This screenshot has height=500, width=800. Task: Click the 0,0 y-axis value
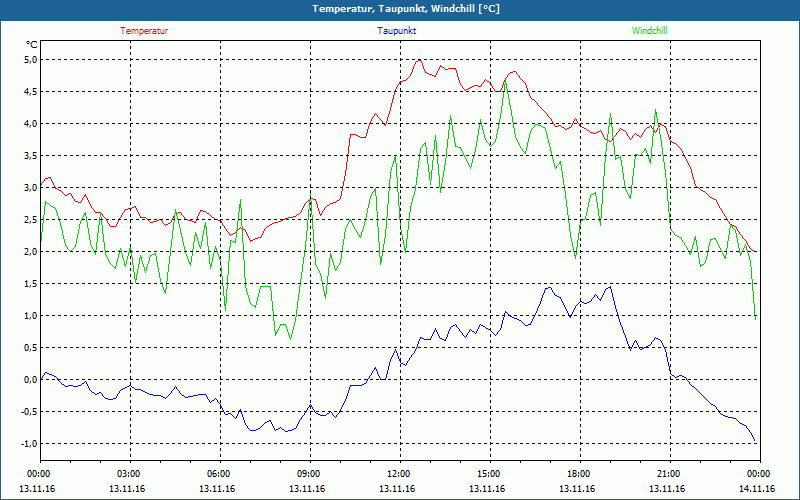tap(31, 380)
